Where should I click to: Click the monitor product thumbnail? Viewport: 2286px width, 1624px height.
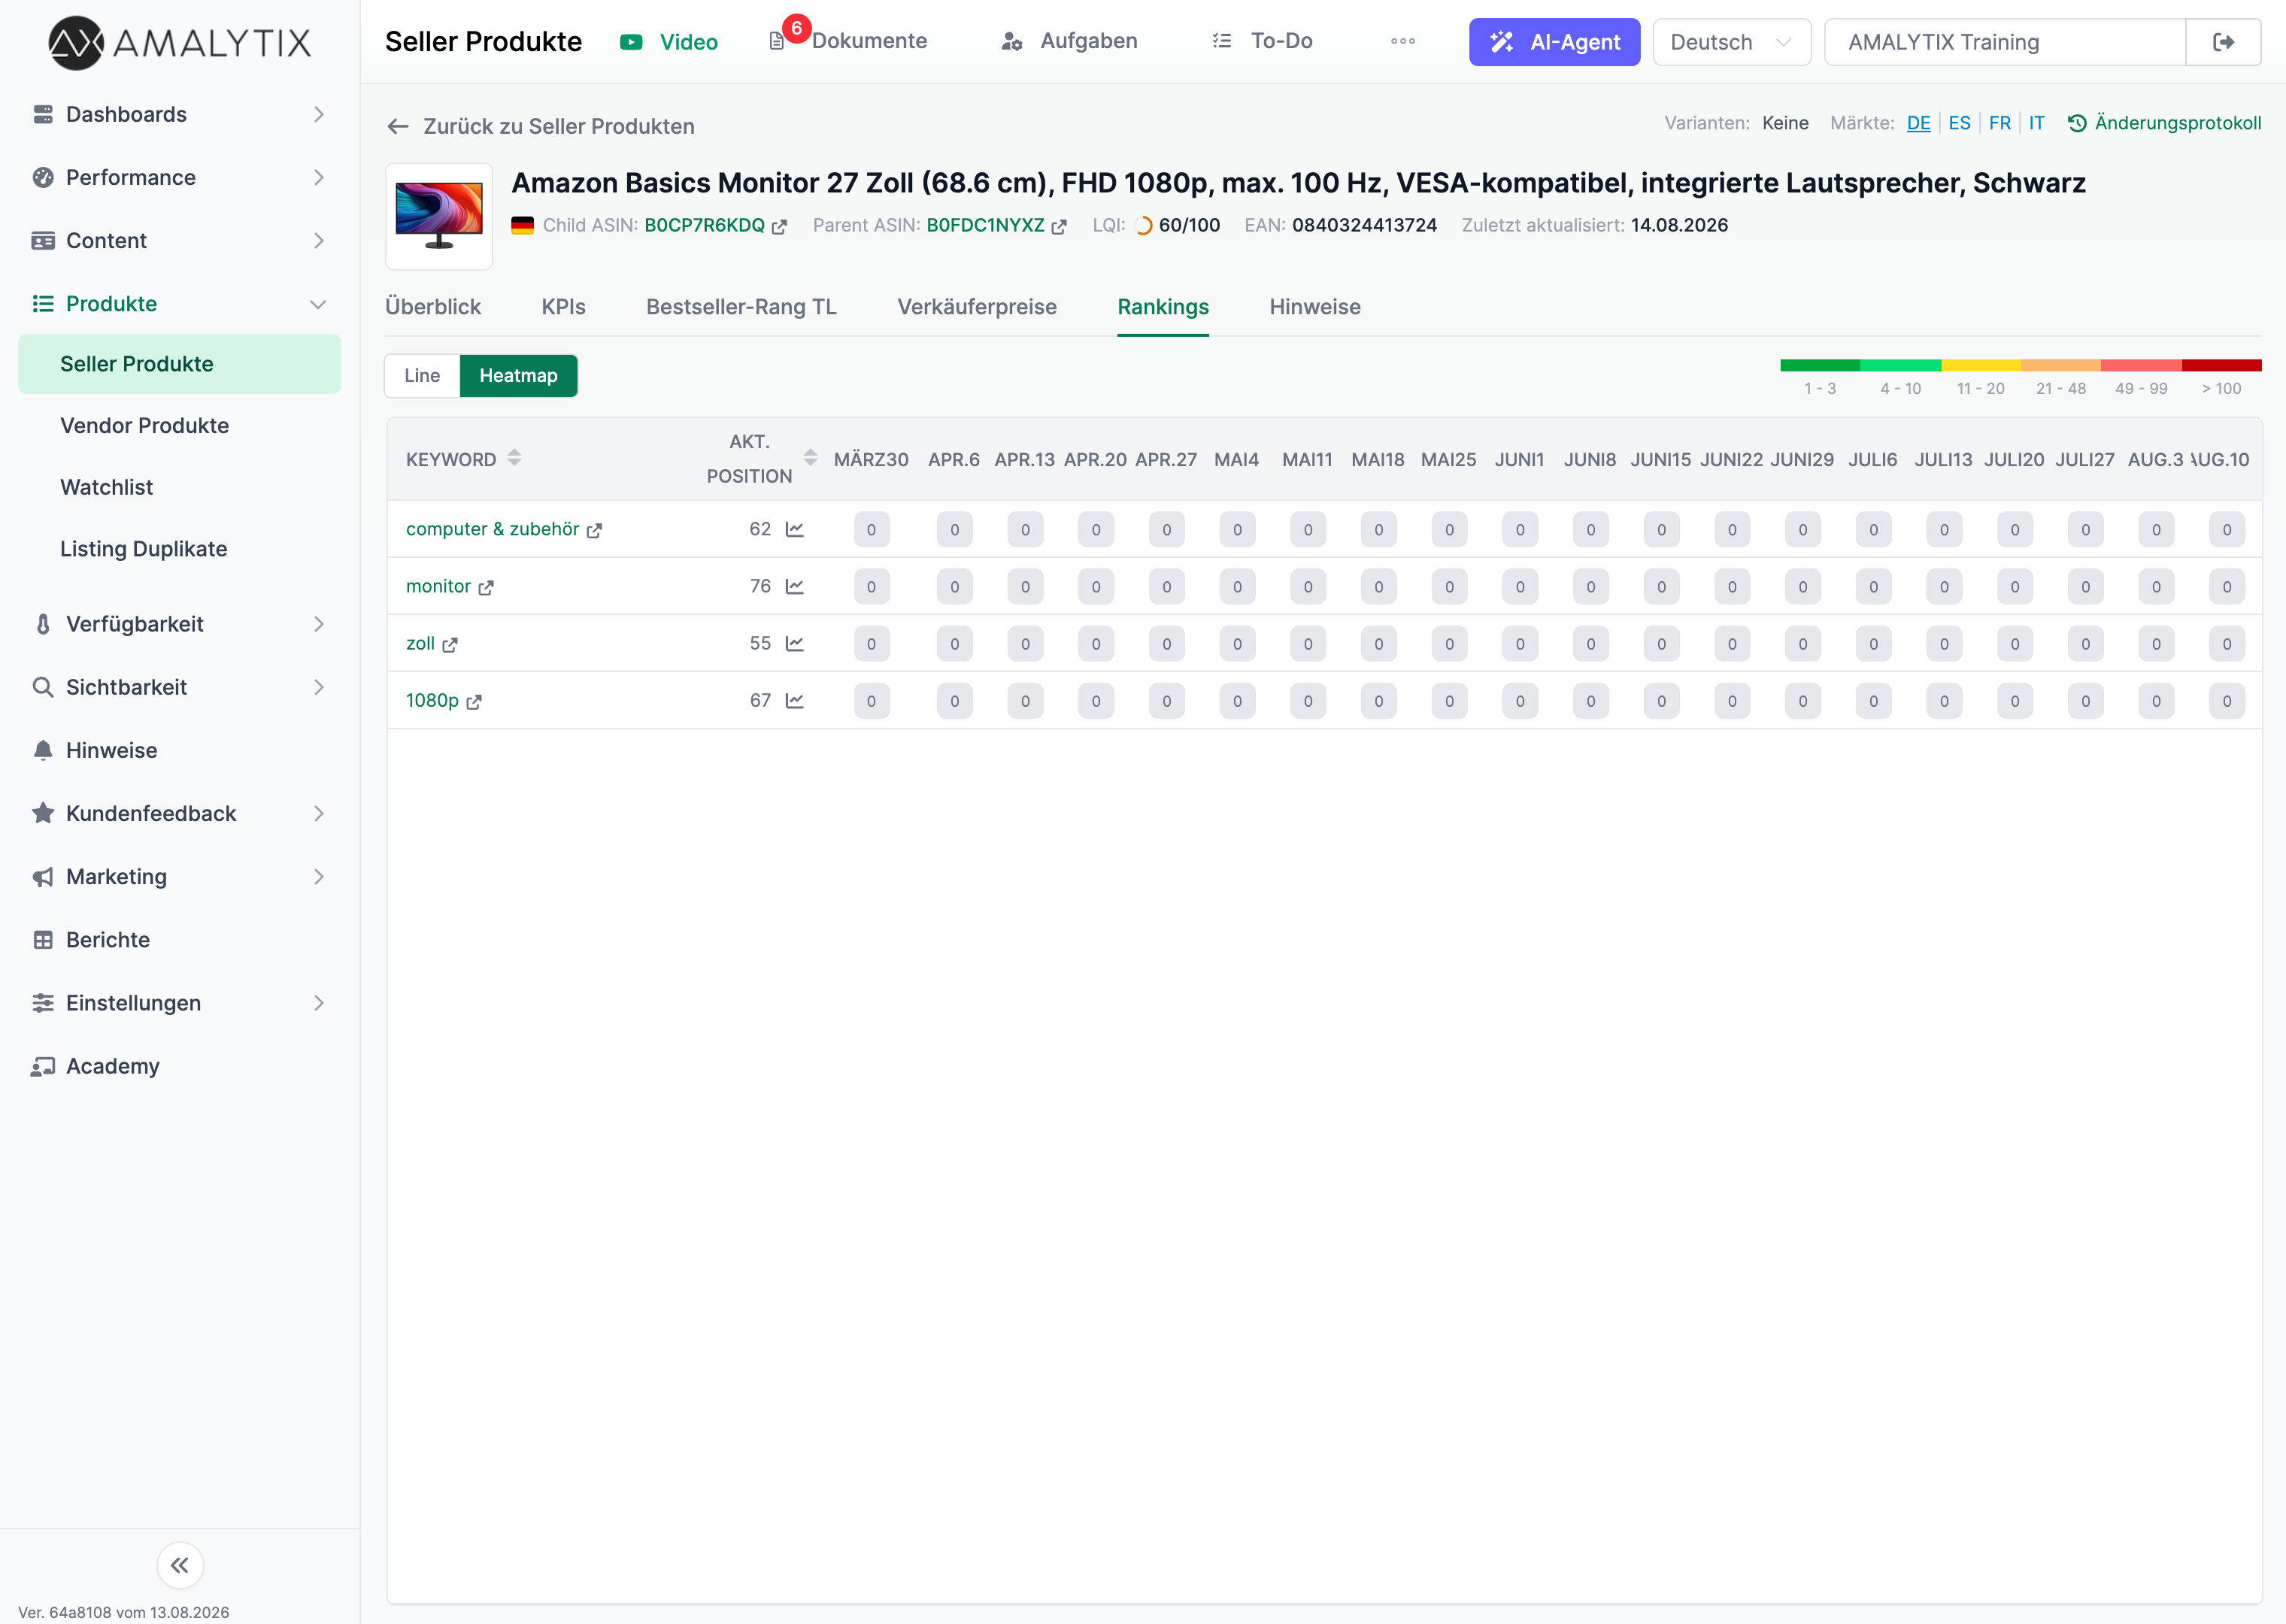point(439,216)
